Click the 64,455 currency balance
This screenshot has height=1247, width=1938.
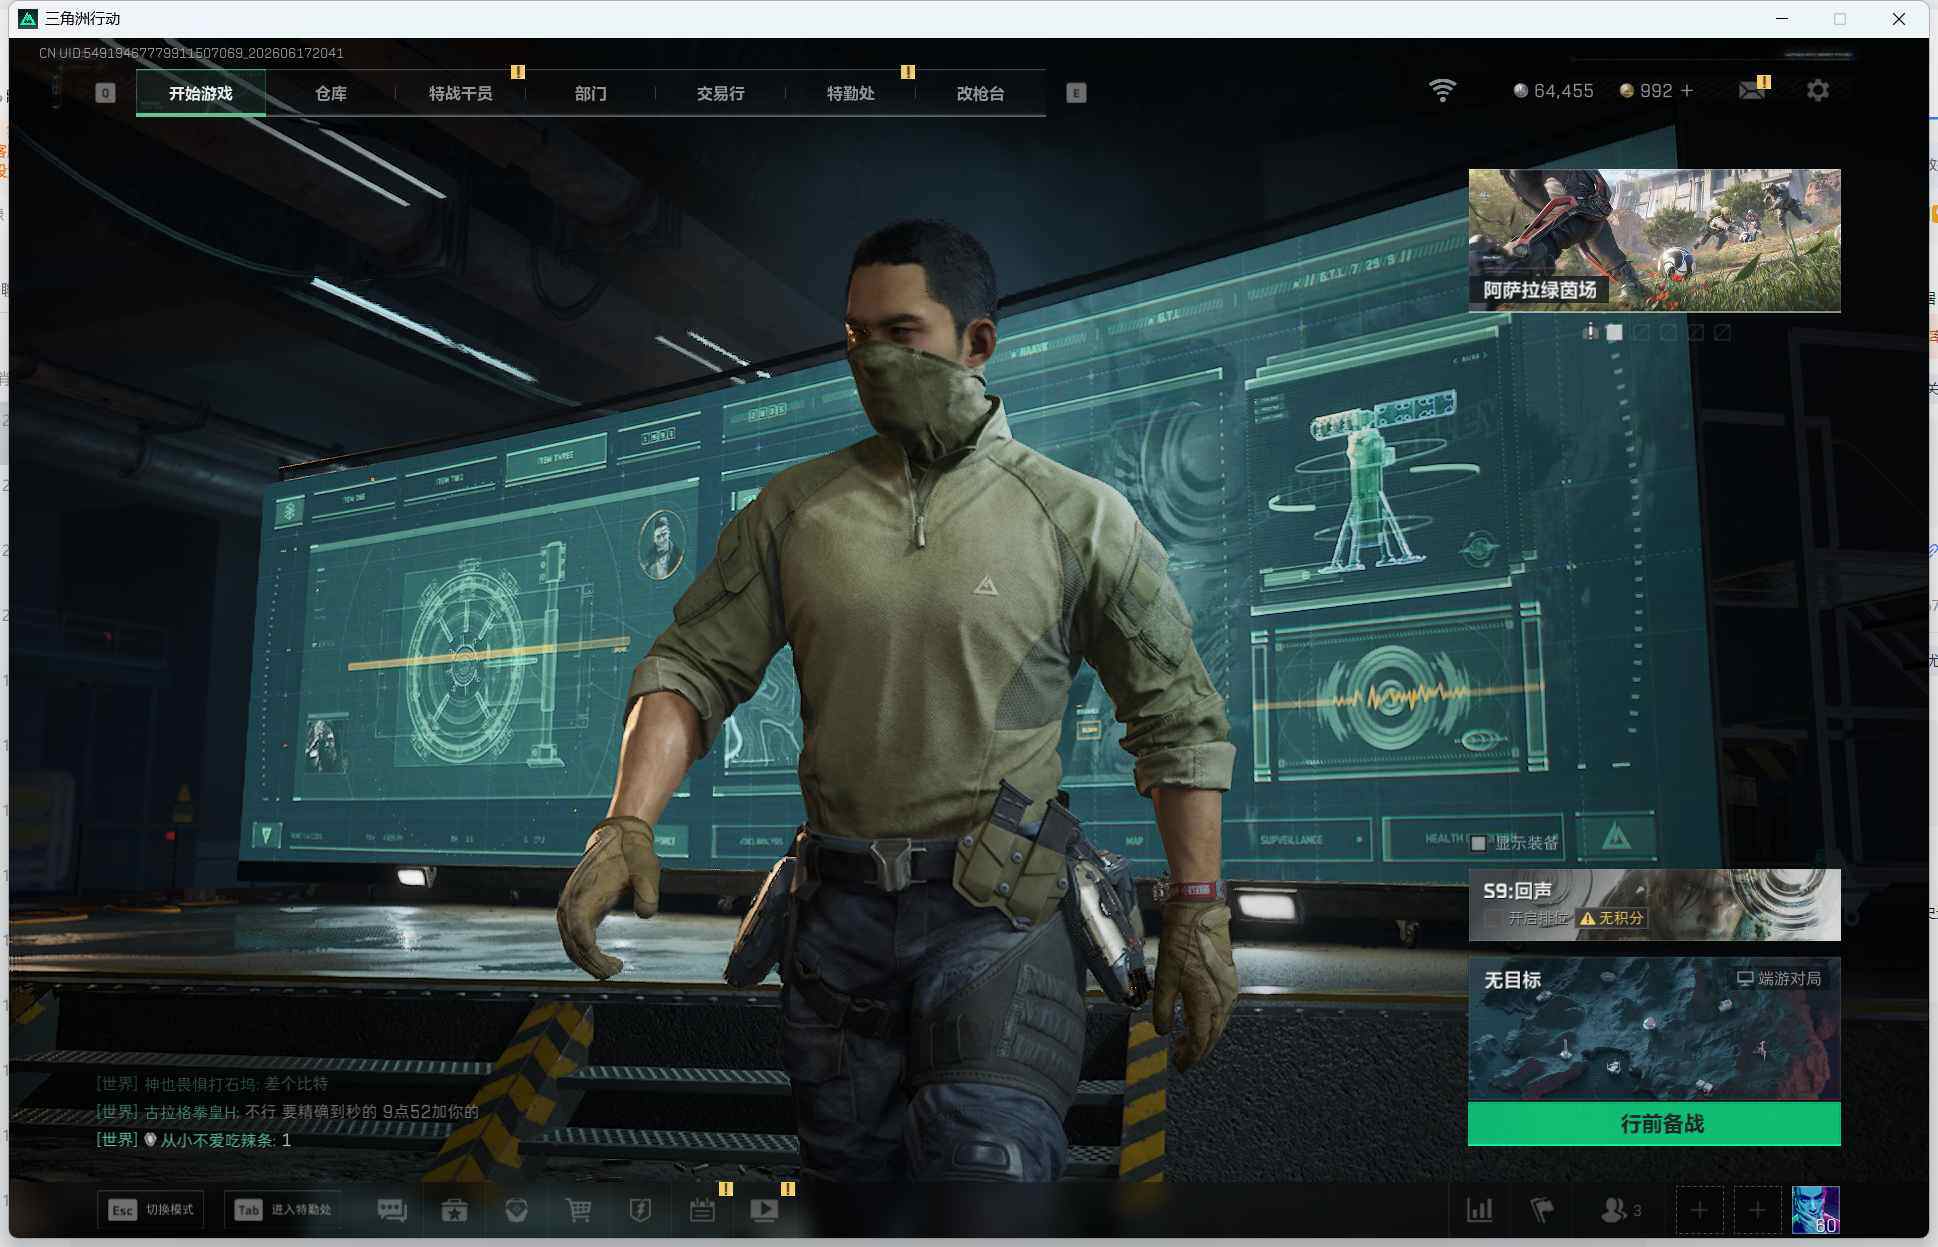pyautogui.click(x=1553, y=91)
